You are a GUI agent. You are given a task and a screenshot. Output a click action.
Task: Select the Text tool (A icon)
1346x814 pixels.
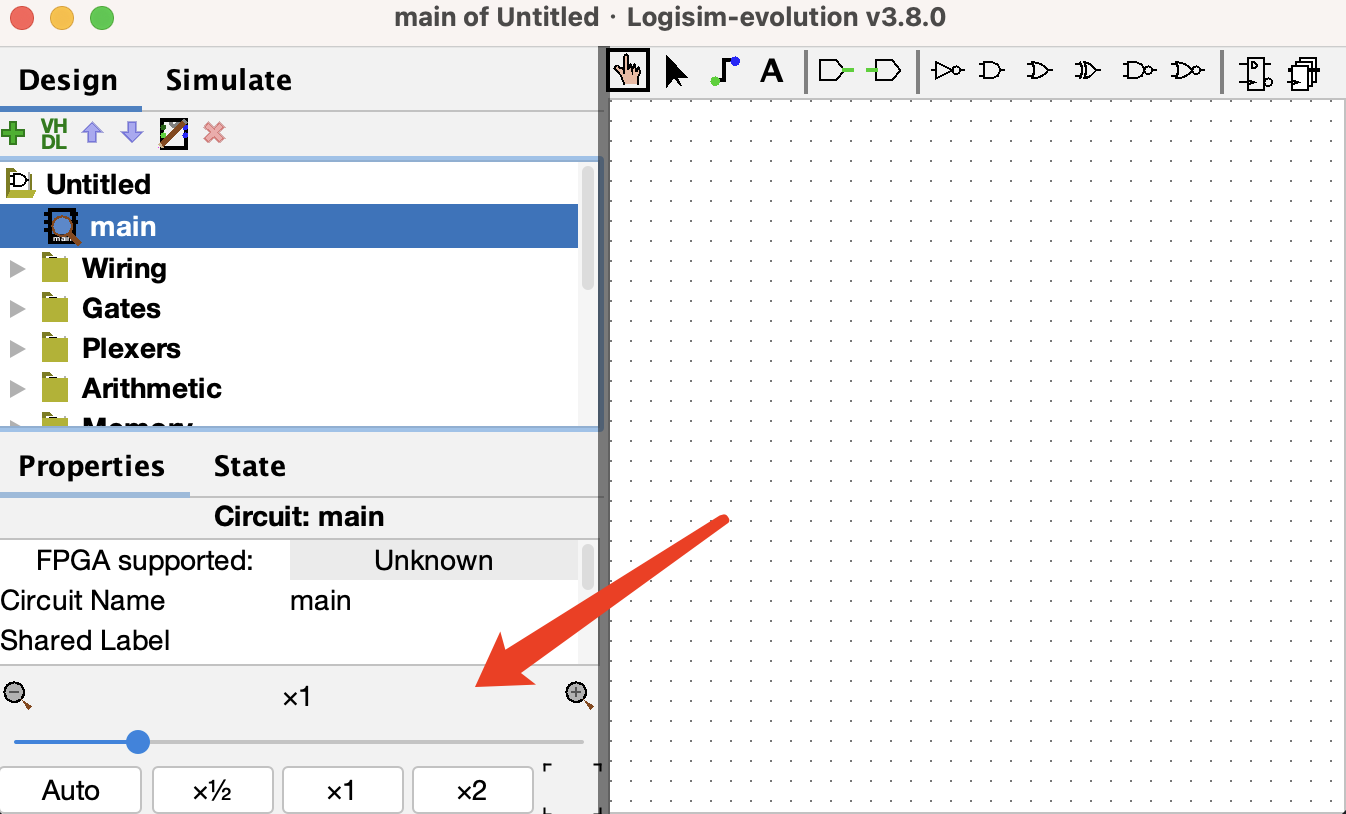pyautogui.click(x=771, y=71)
